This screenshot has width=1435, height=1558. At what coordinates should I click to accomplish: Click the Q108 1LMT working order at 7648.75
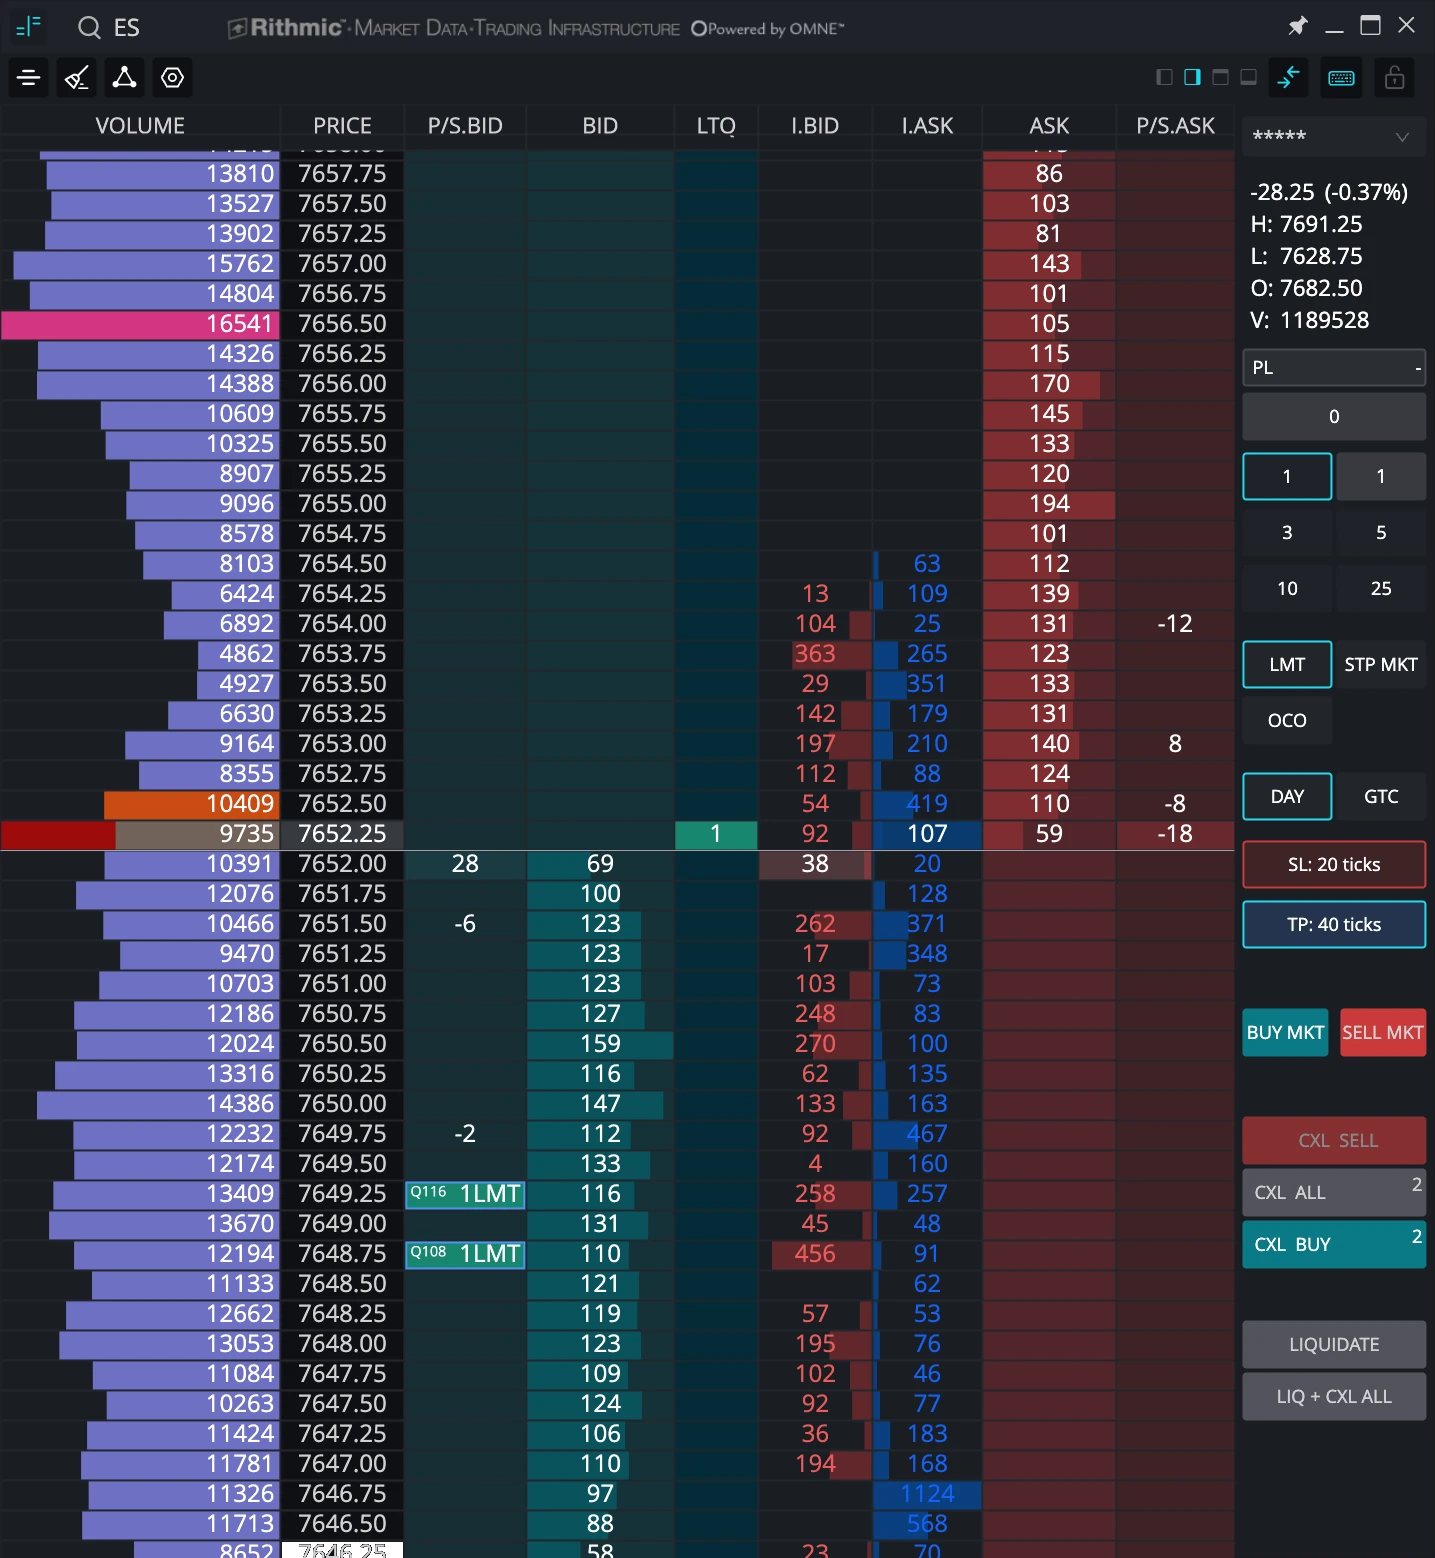click(465, 1254)
